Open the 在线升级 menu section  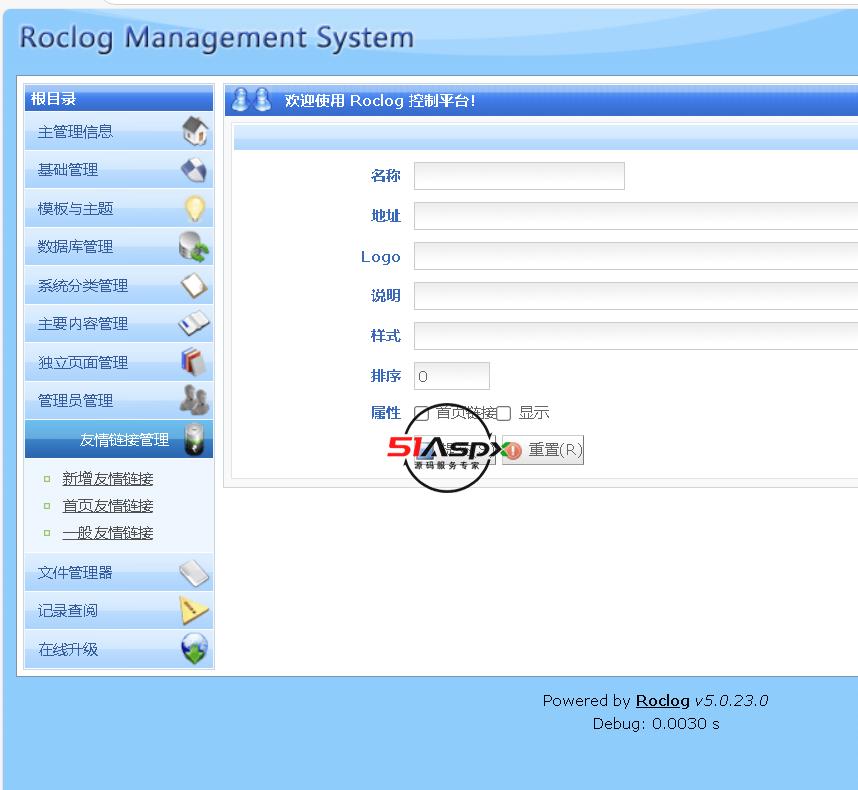pos(119,649)
